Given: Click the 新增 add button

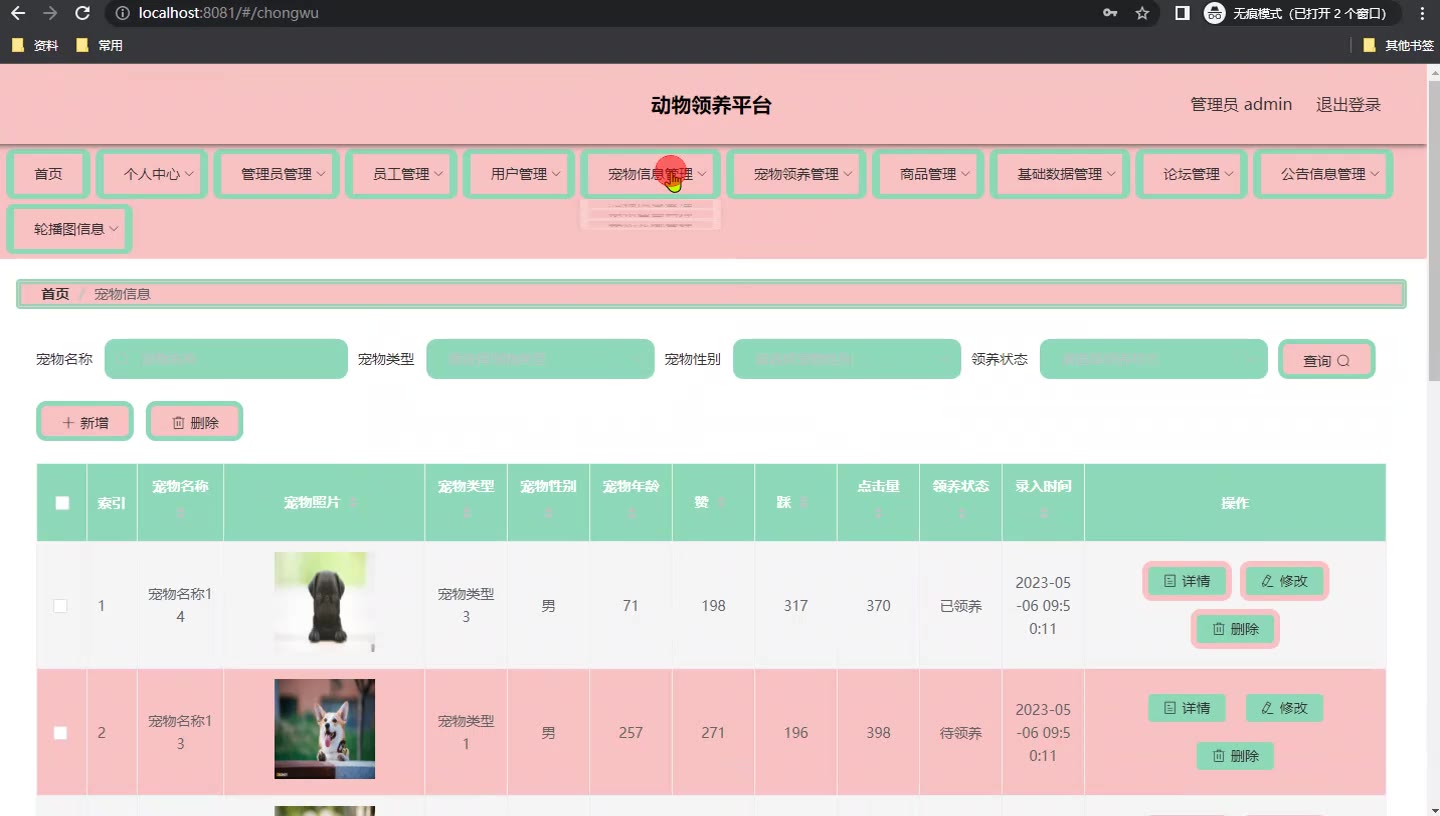Looking at the screenshot, I should pos(85,422).
